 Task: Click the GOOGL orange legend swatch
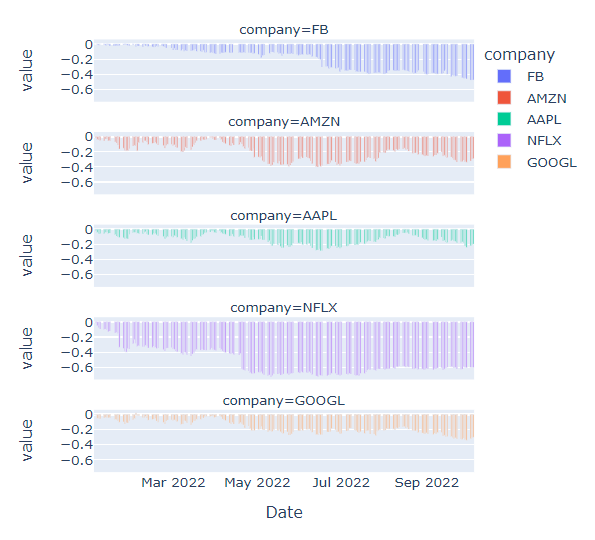(x=504, y=162)
